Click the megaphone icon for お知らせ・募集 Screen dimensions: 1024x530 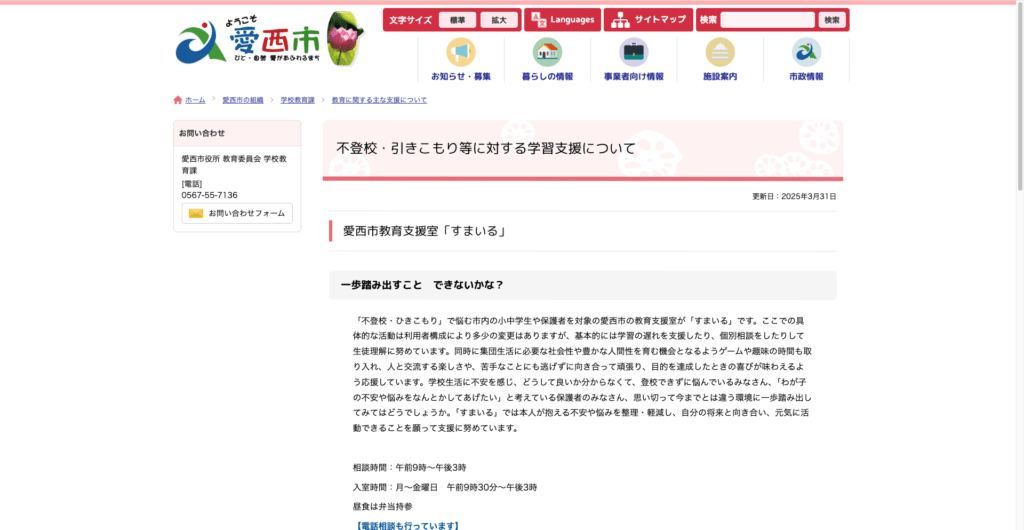pos(460,52)
